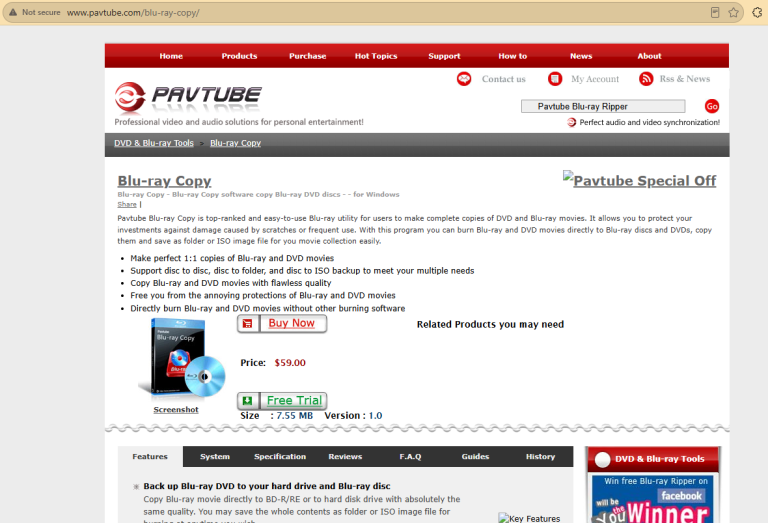Switch to the System tab
The width and height of the screenshot is (768, 523).
[215, 456]
